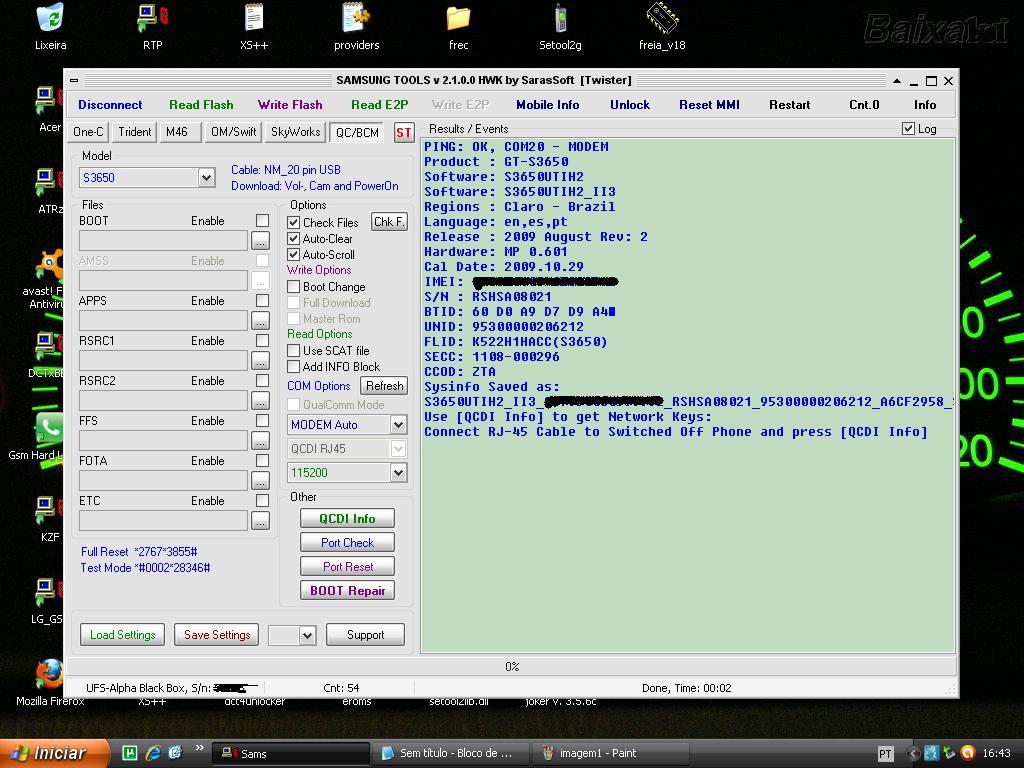Click Read E2P in the toolbar

[379, 105]
